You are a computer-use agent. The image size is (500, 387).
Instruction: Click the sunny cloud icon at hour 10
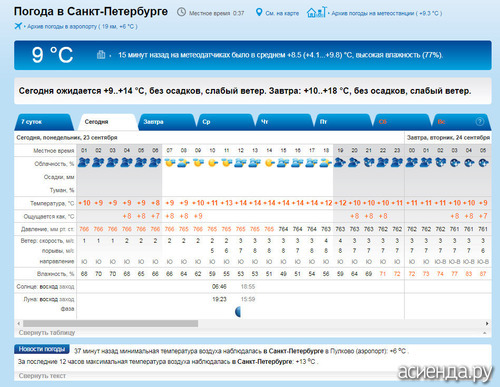[212, 163]
